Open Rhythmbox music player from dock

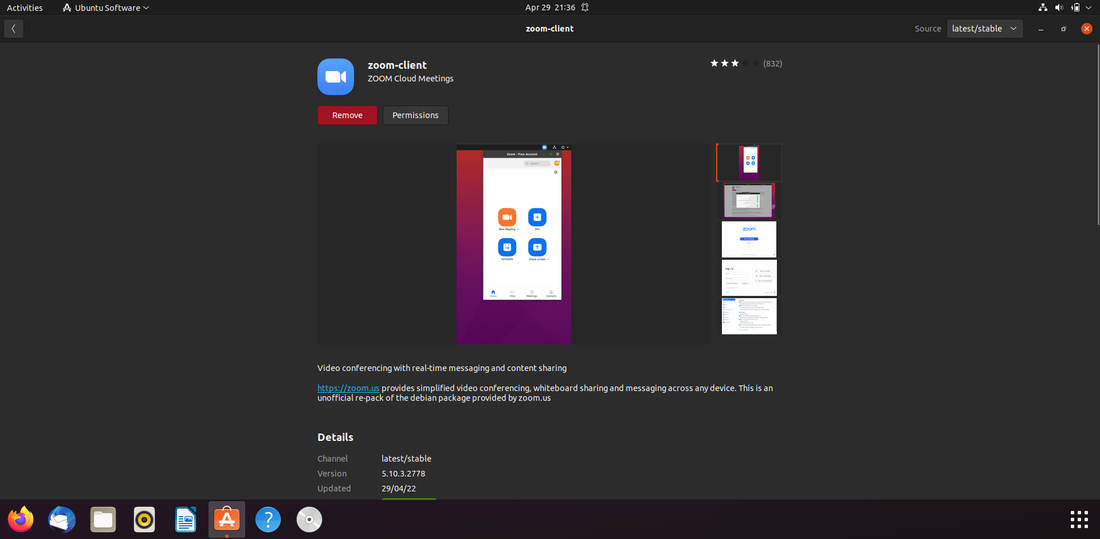tap(144, 519)
